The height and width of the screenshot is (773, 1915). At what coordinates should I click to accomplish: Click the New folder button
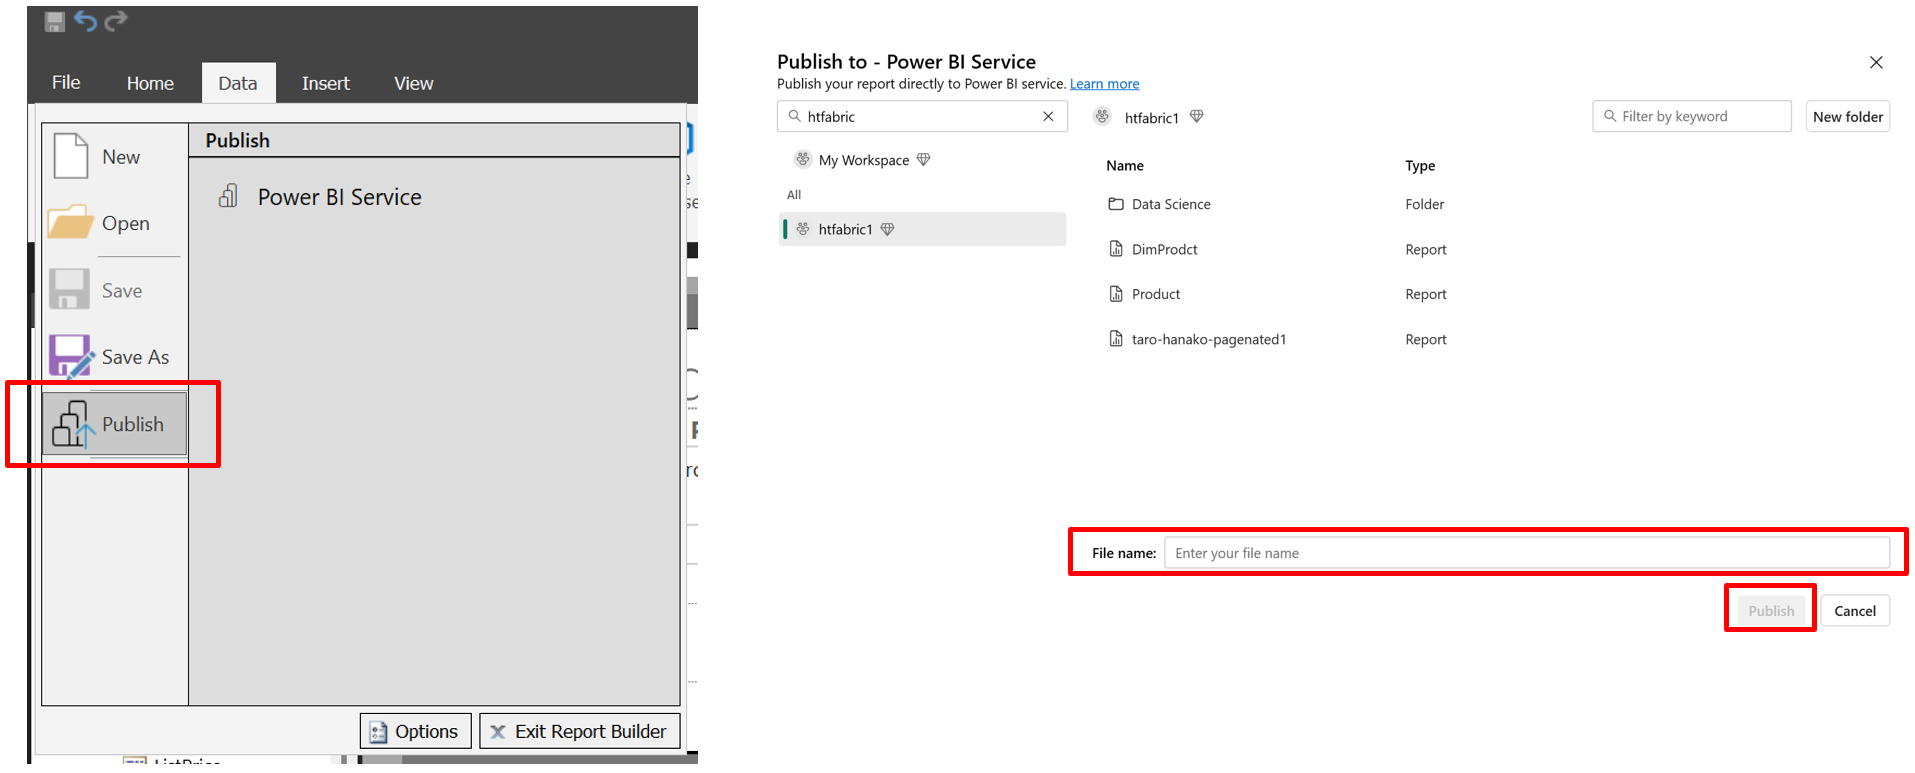[1847, 117]
